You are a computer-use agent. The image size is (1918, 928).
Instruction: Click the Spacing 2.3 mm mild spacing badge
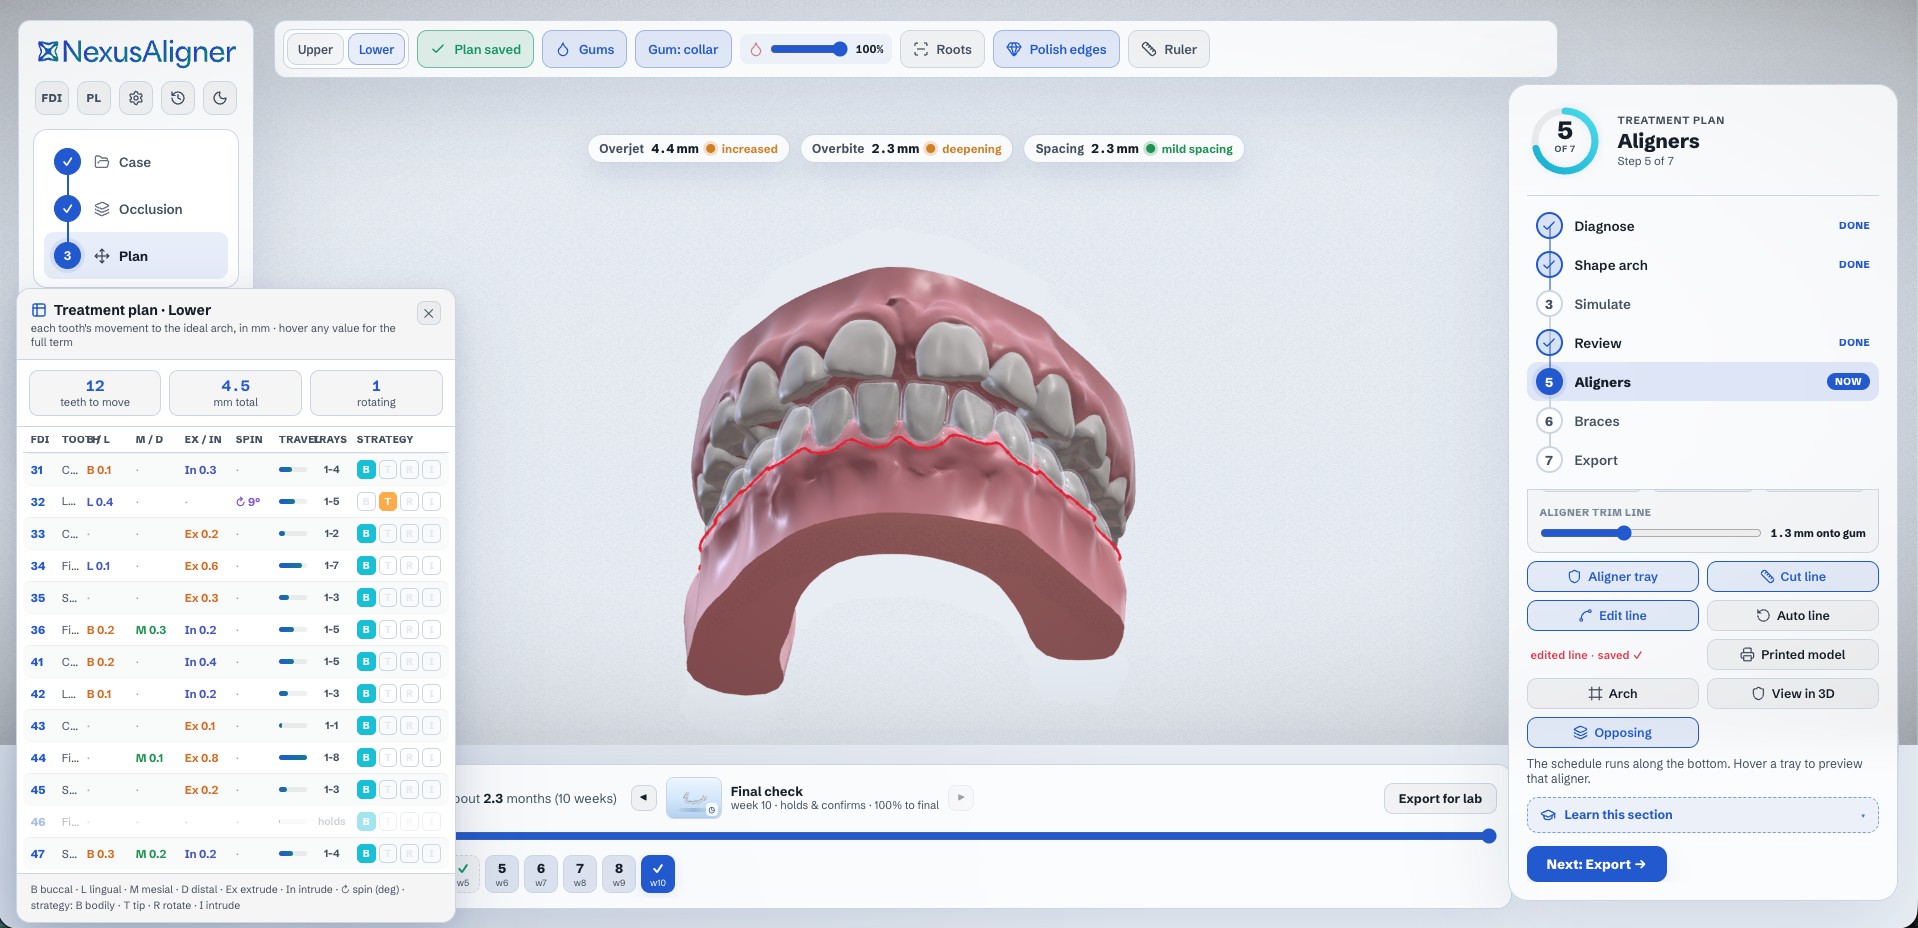1134,148
